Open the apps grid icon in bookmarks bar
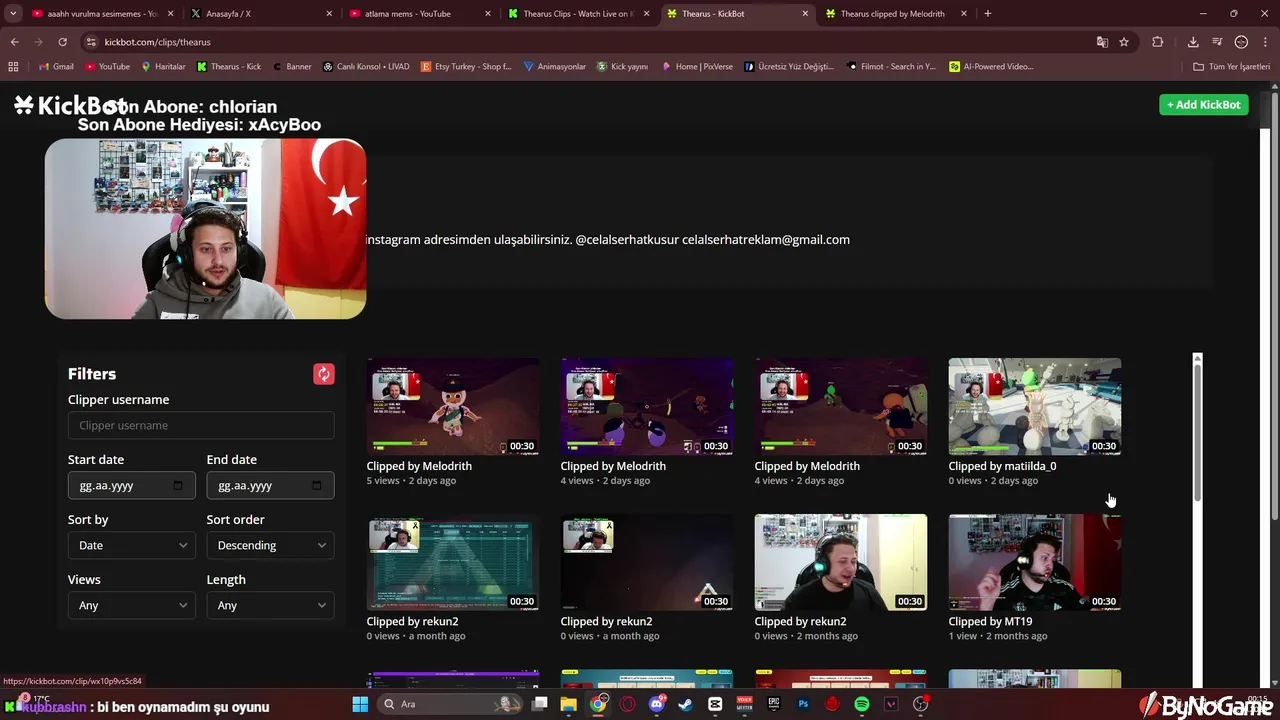The width and height of the screenshot is (1280, 720). click(x=13, y=67)
